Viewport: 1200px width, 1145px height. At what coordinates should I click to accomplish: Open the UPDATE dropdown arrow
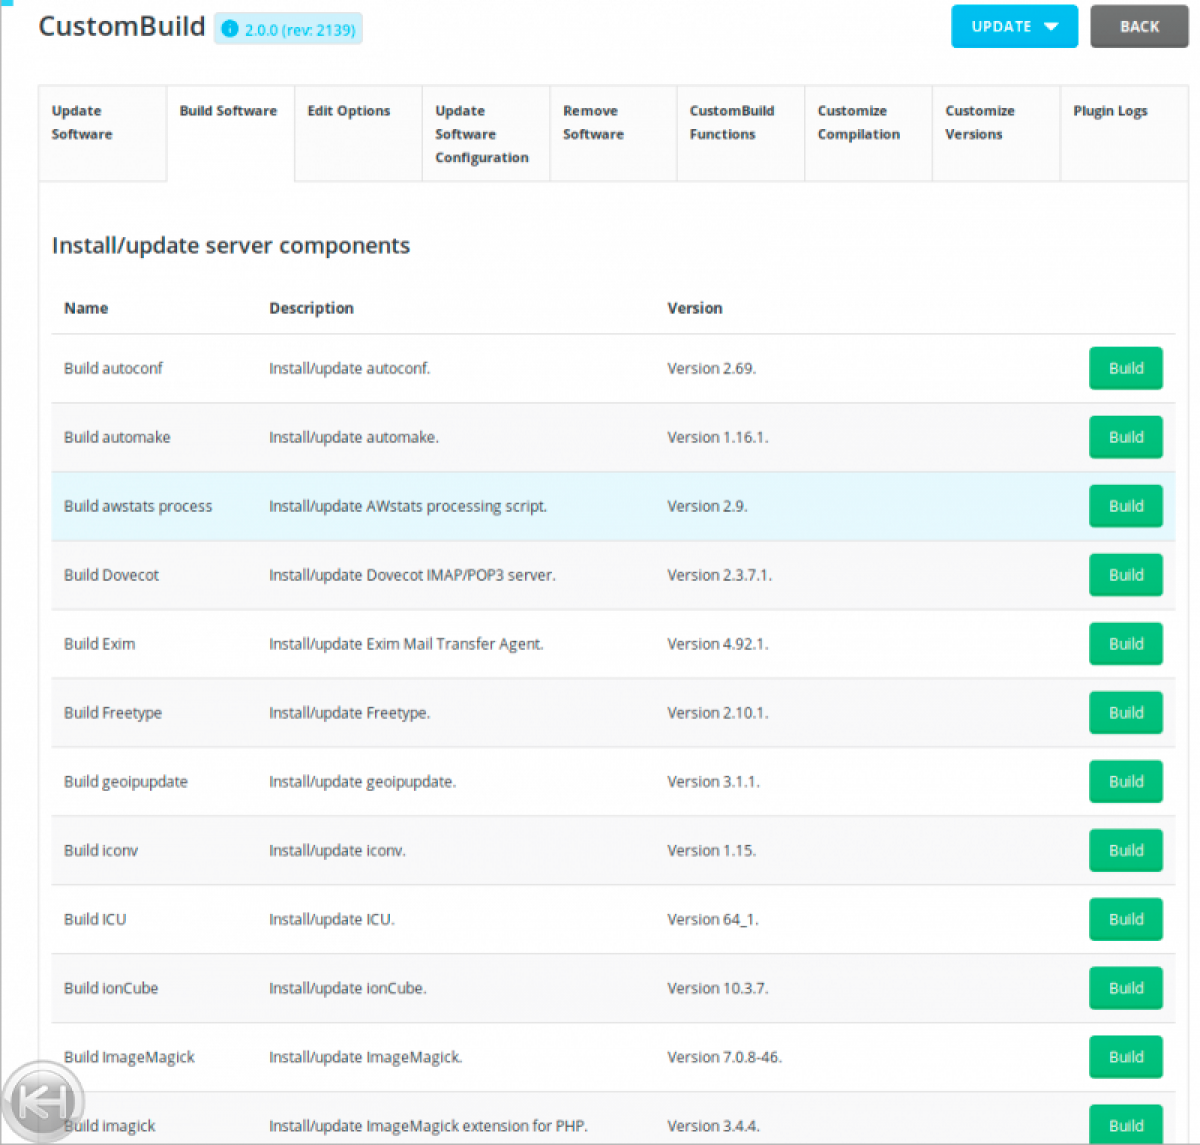1051,27
